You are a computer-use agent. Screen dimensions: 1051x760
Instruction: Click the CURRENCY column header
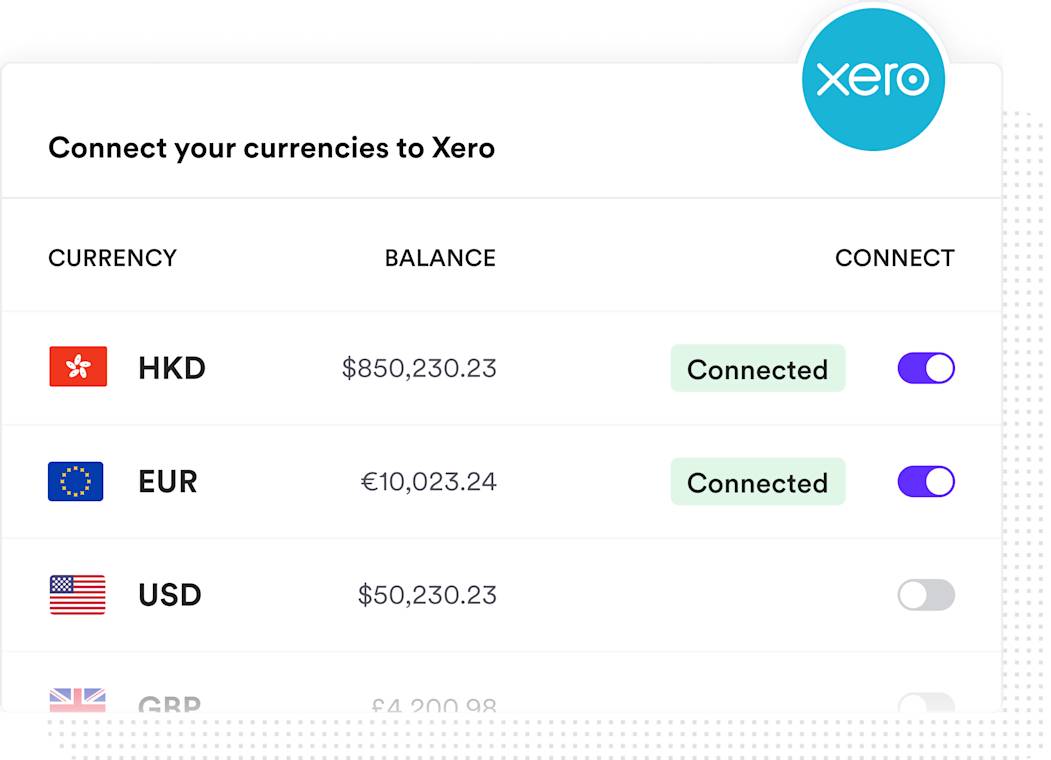pos(112,257)
